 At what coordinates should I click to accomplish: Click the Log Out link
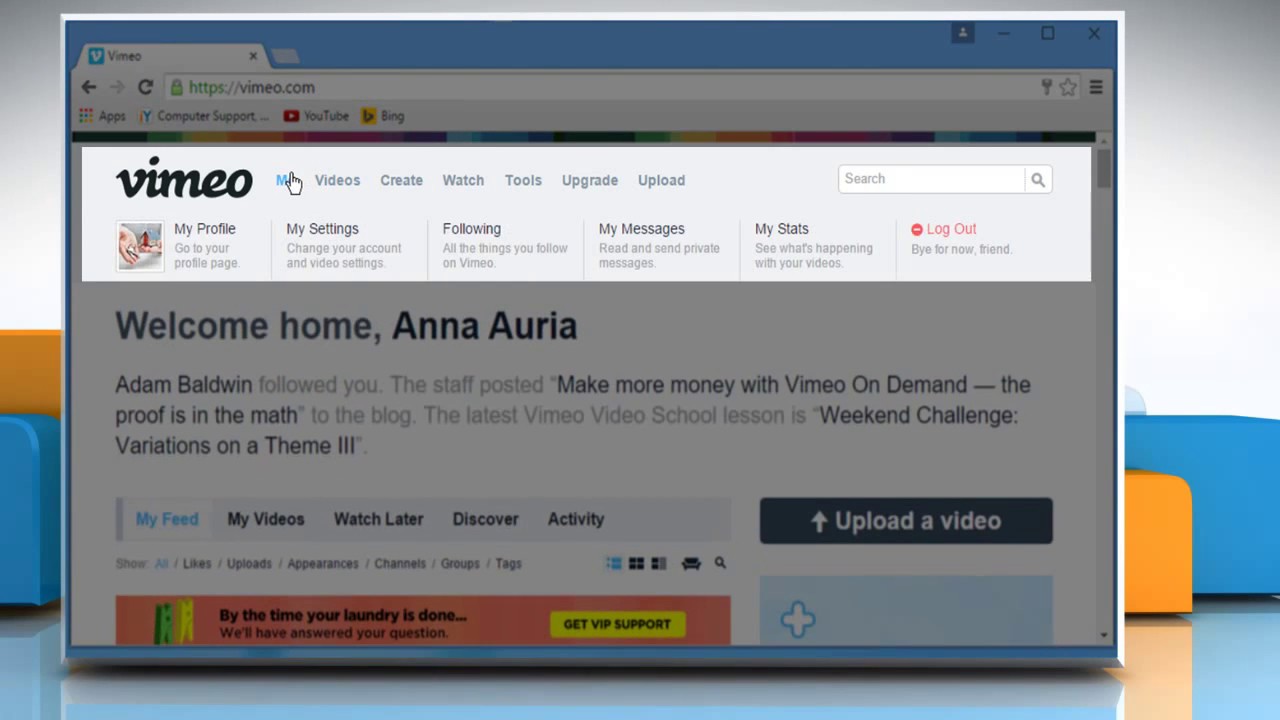951,229
